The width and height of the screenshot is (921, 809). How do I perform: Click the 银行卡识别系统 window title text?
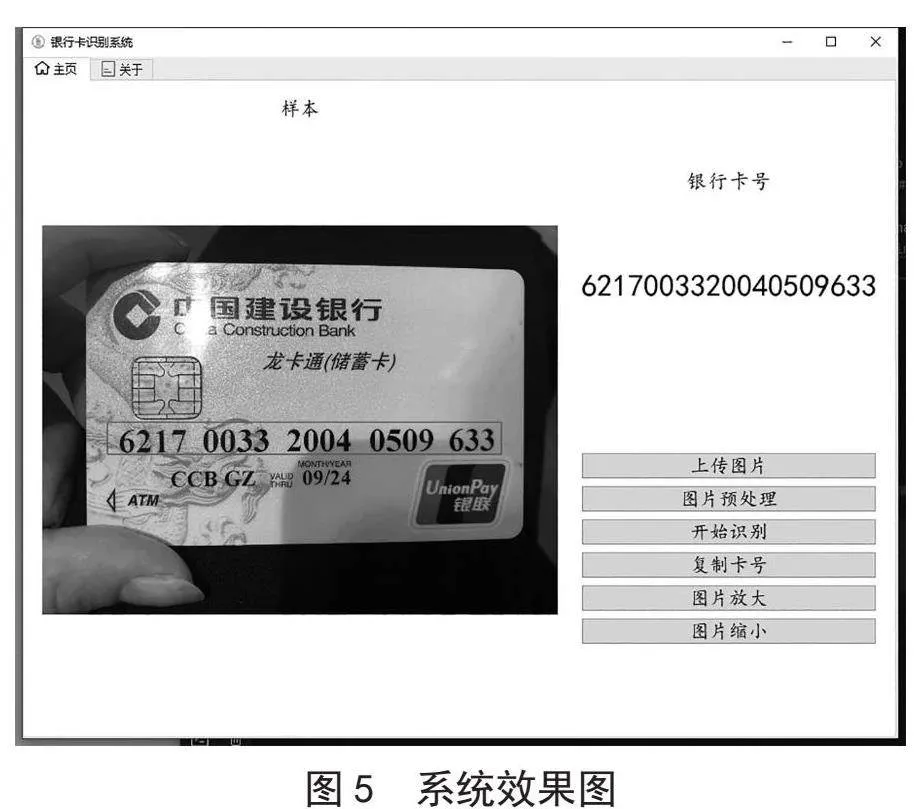(92, 42)
